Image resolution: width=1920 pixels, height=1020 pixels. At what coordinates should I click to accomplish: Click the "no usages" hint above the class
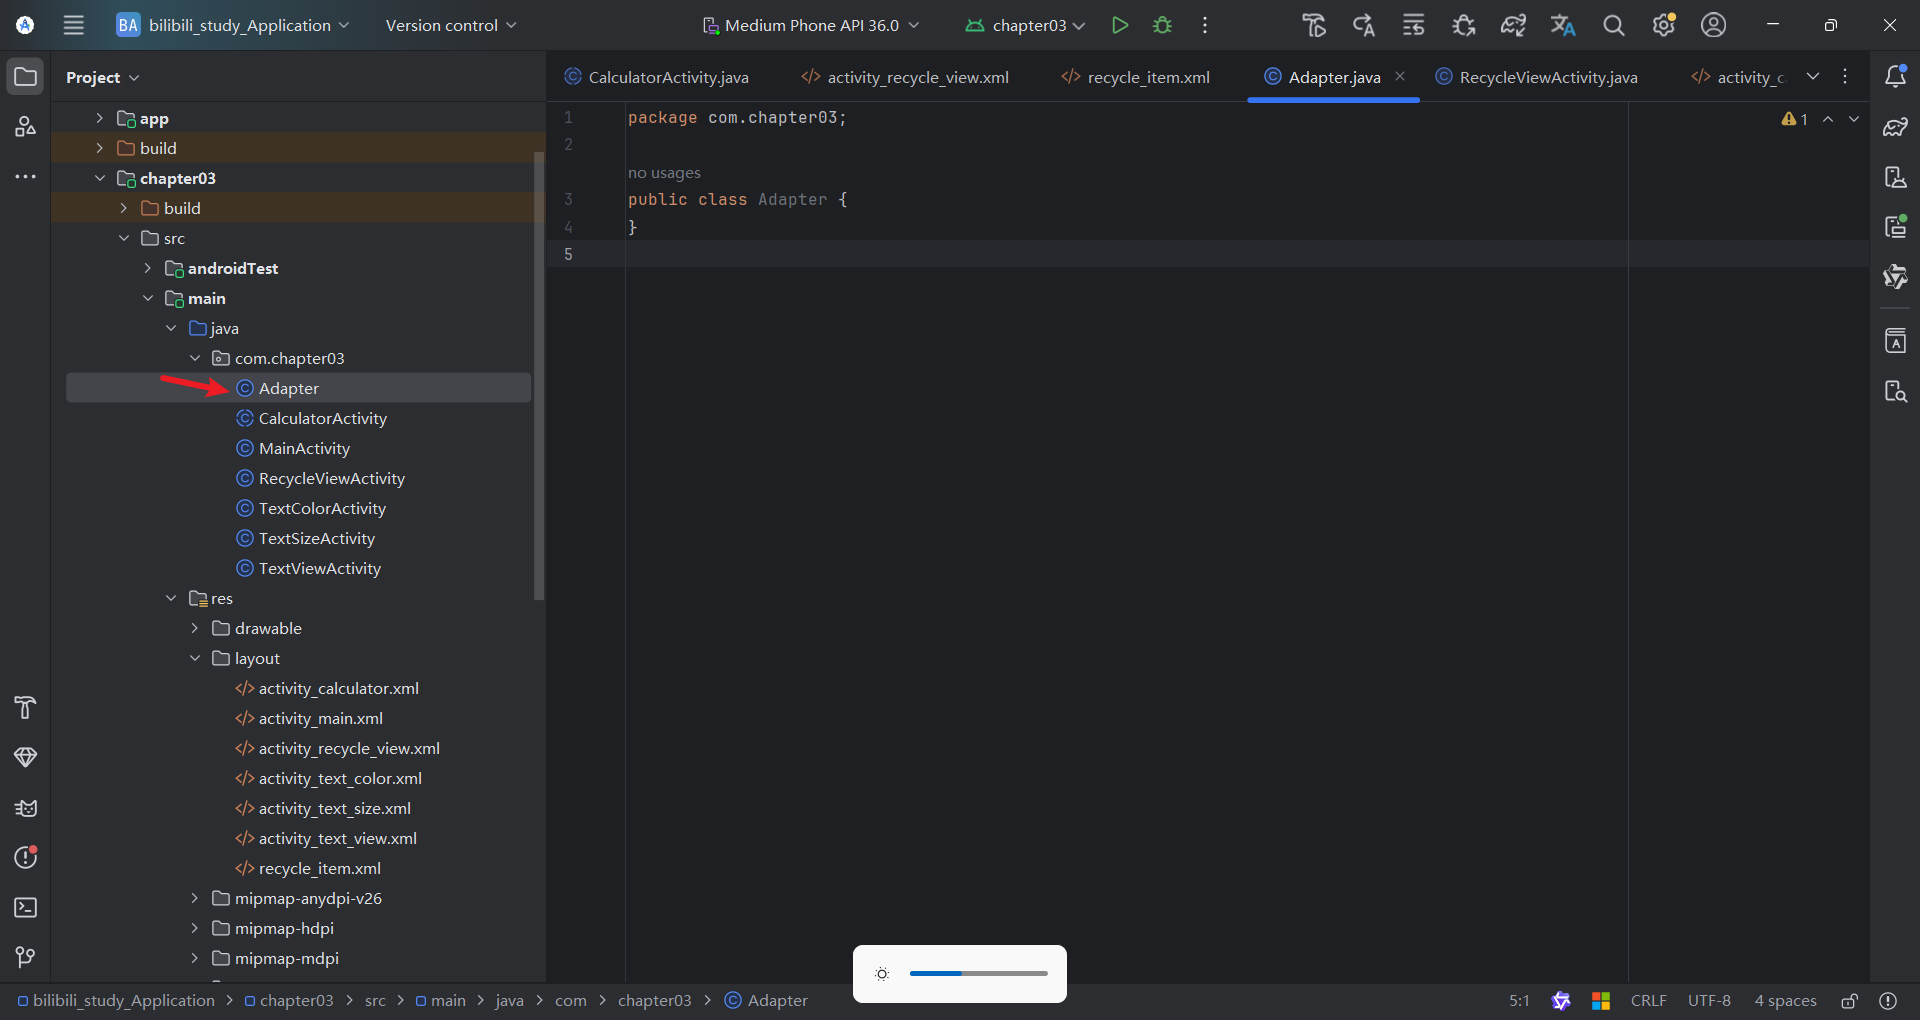(664, 173)
